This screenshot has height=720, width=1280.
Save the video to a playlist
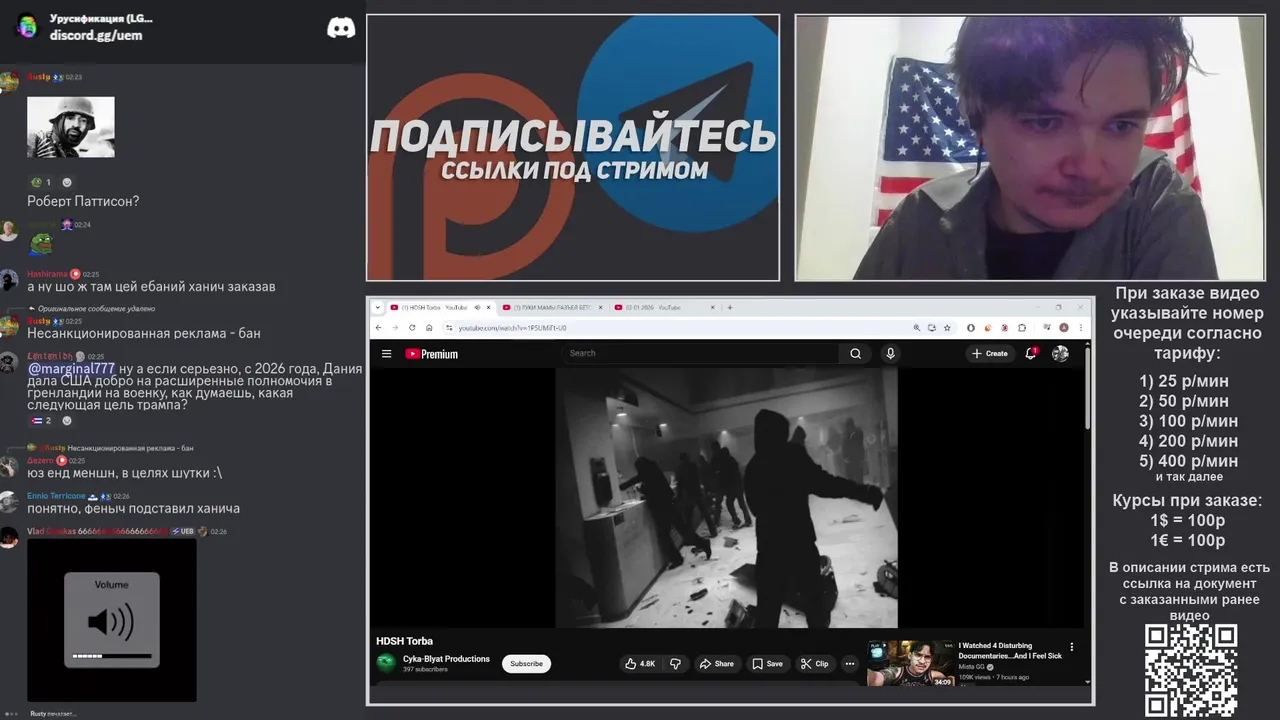(x=768, y=663)
